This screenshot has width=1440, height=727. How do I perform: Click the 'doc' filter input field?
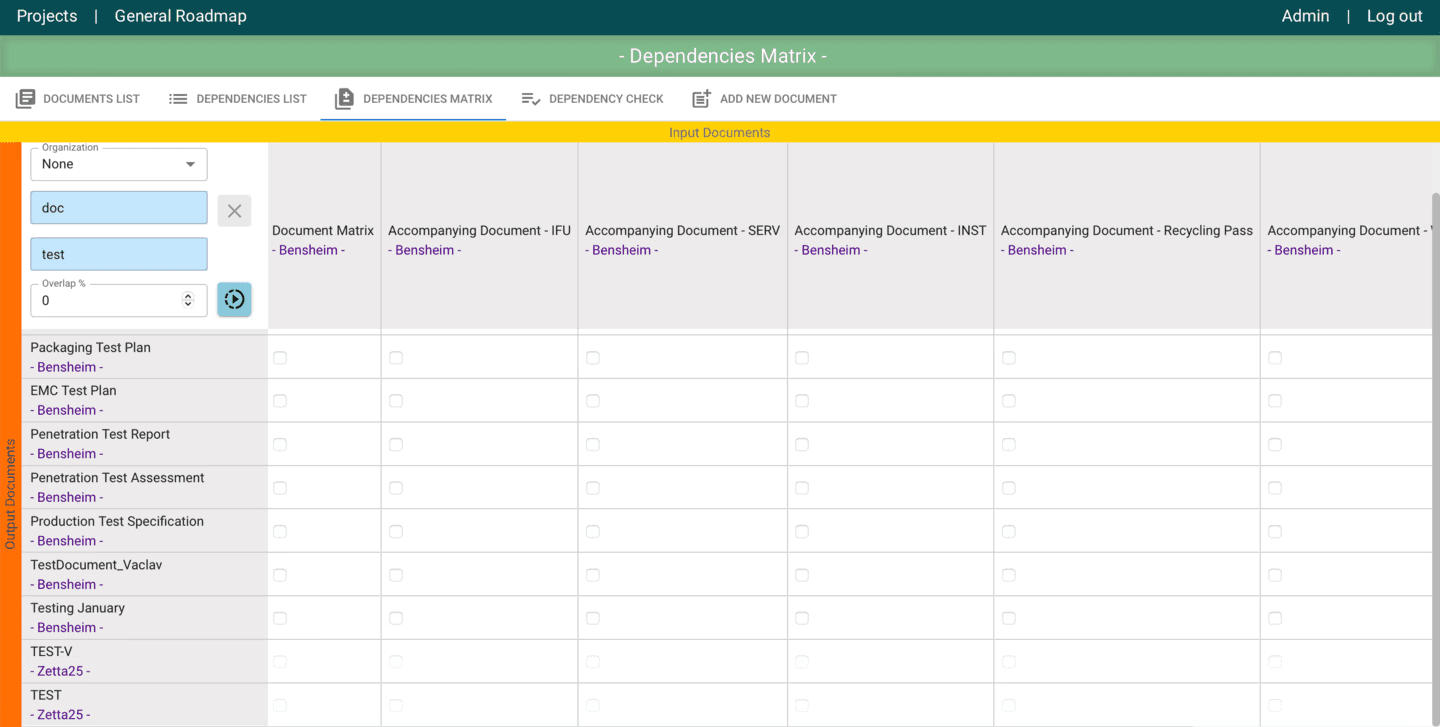click(x=119, y=208)
